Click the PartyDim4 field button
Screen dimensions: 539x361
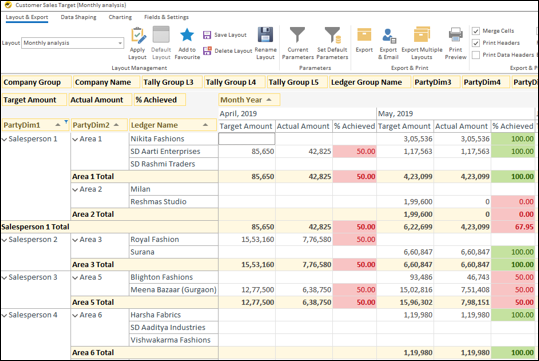click(486, 82)
